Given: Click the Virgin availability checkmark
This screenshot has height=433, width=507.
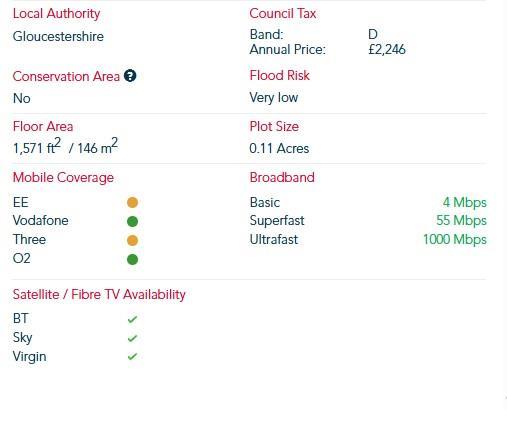Looking at the screenshot, I should click(x=132, y=357).
